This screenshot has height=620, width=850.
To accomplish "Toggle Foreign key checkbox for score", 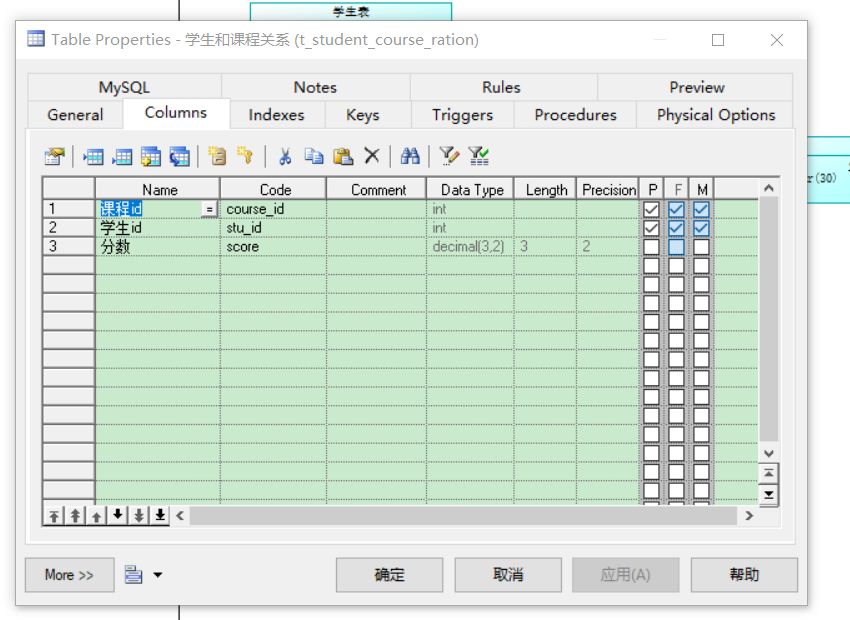I will click(x=676, y=247).
